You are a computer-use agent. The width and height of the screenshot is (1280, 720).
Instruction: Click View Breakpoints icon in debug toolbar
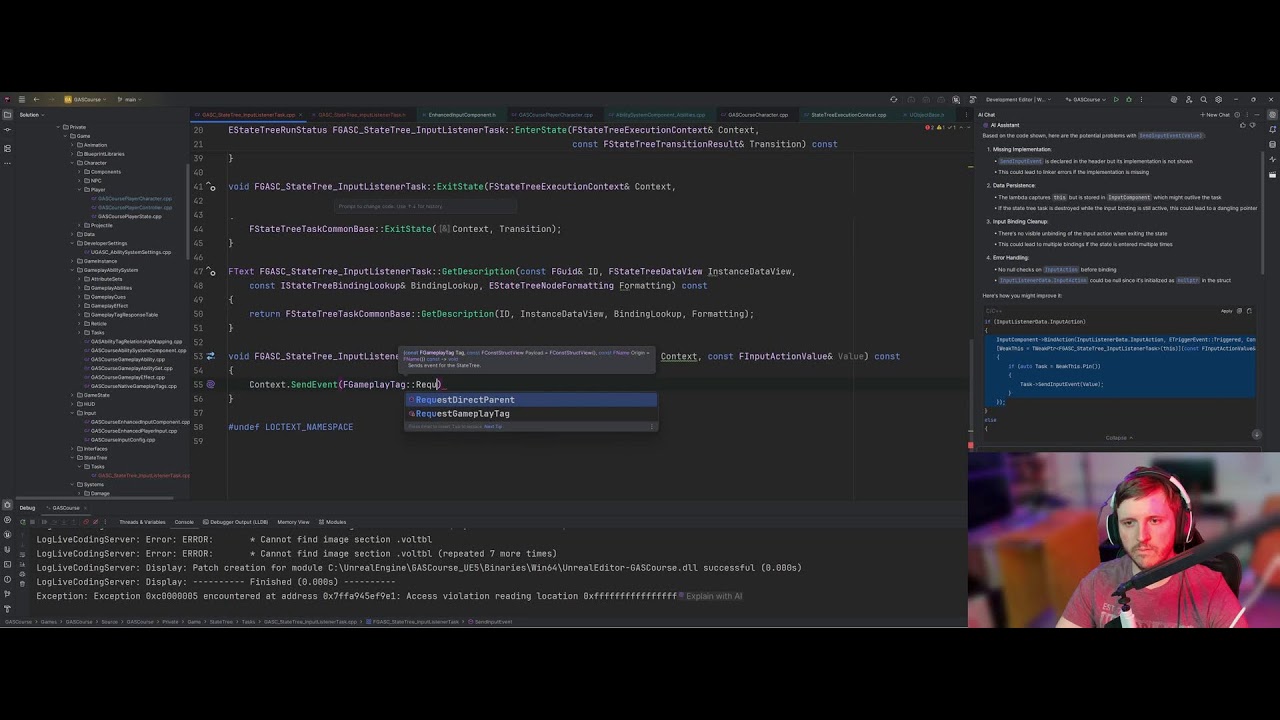click(85, 522)
